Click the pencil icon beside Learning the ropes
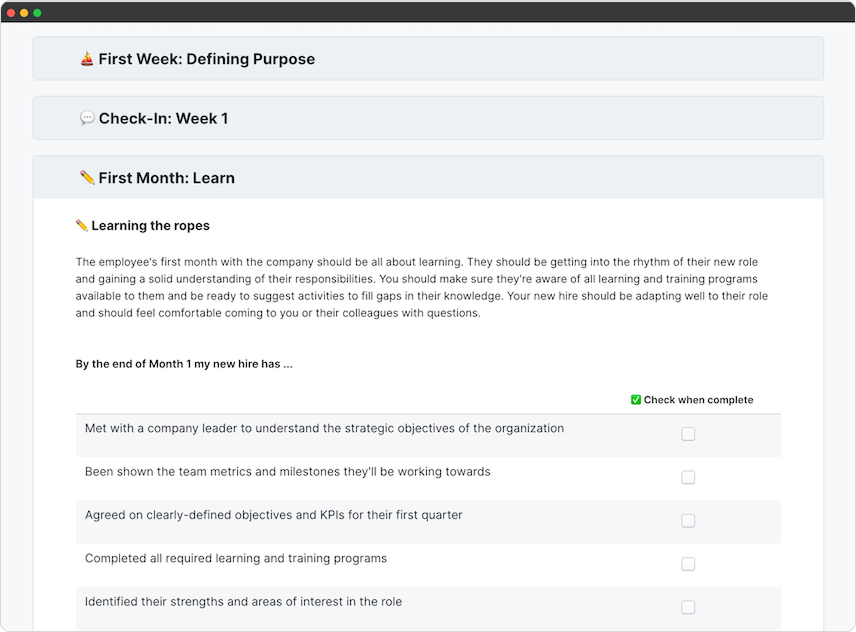This screenshot has height=632, width=856. [82, 226]
